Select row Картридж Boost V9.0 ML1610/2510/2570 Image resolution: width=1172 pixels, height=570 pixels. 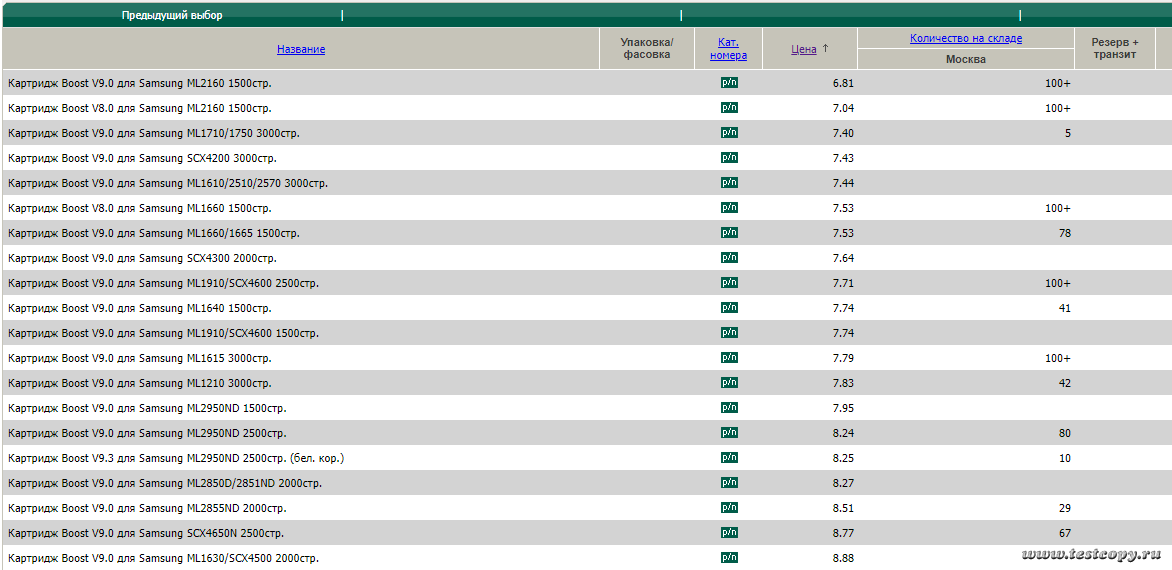(x=168, y=183)
